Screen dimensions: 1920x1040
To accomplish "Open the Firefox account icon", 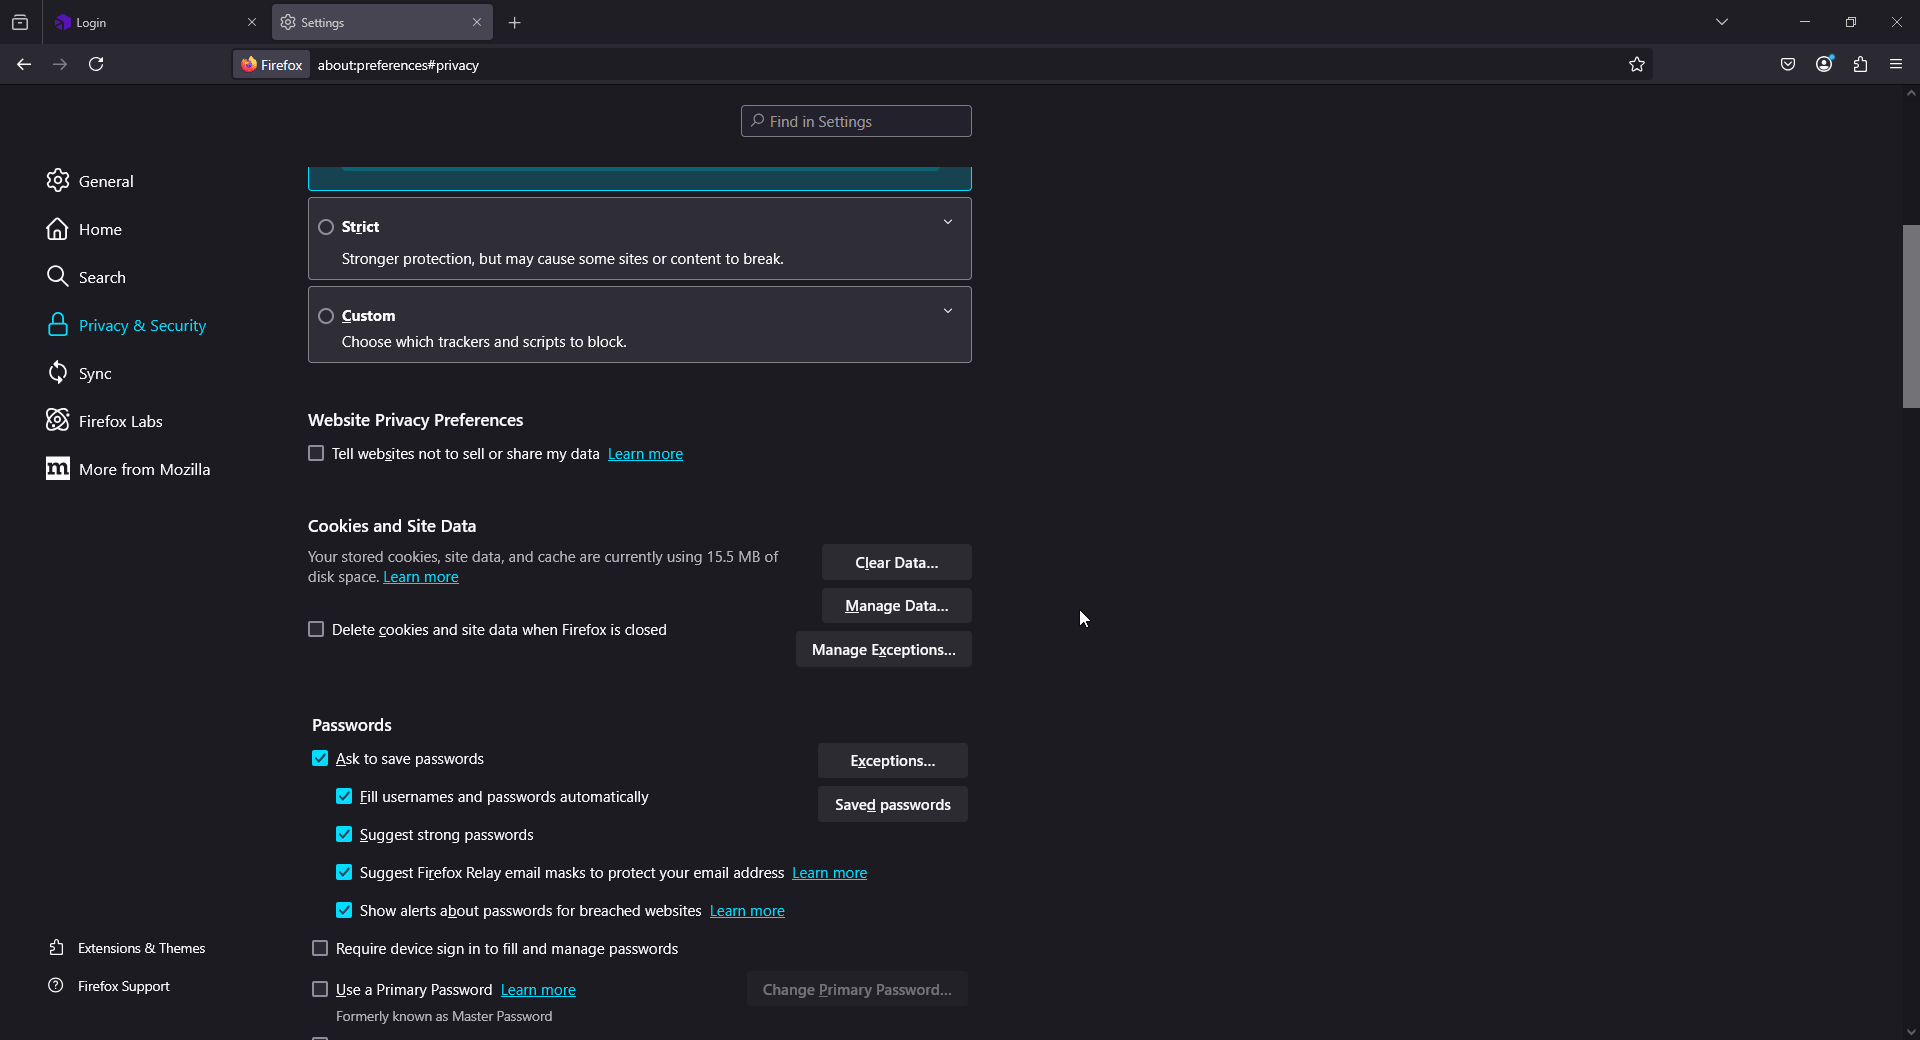I will [1824, 65].
